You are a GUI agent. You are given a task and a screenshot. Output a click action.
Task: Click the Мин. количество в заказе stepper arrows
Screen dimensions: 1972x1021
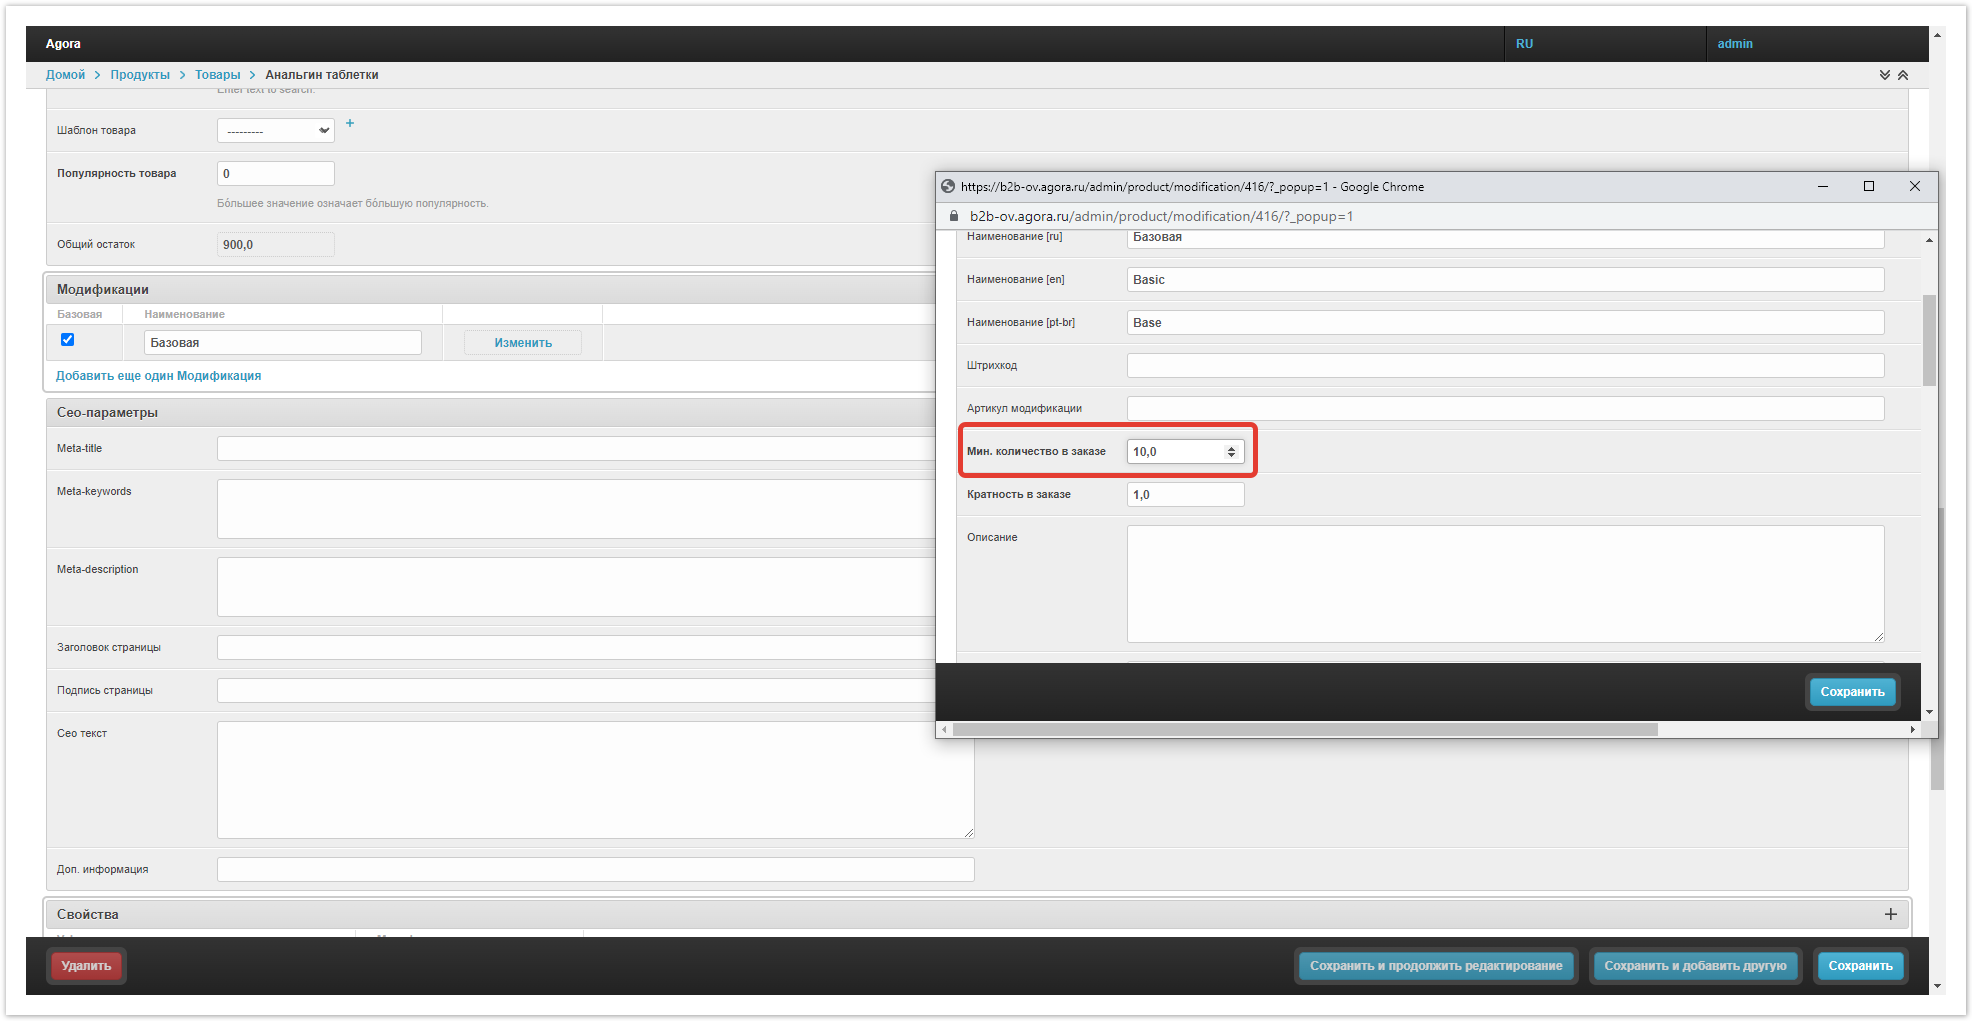click(x=1231, y=452)
